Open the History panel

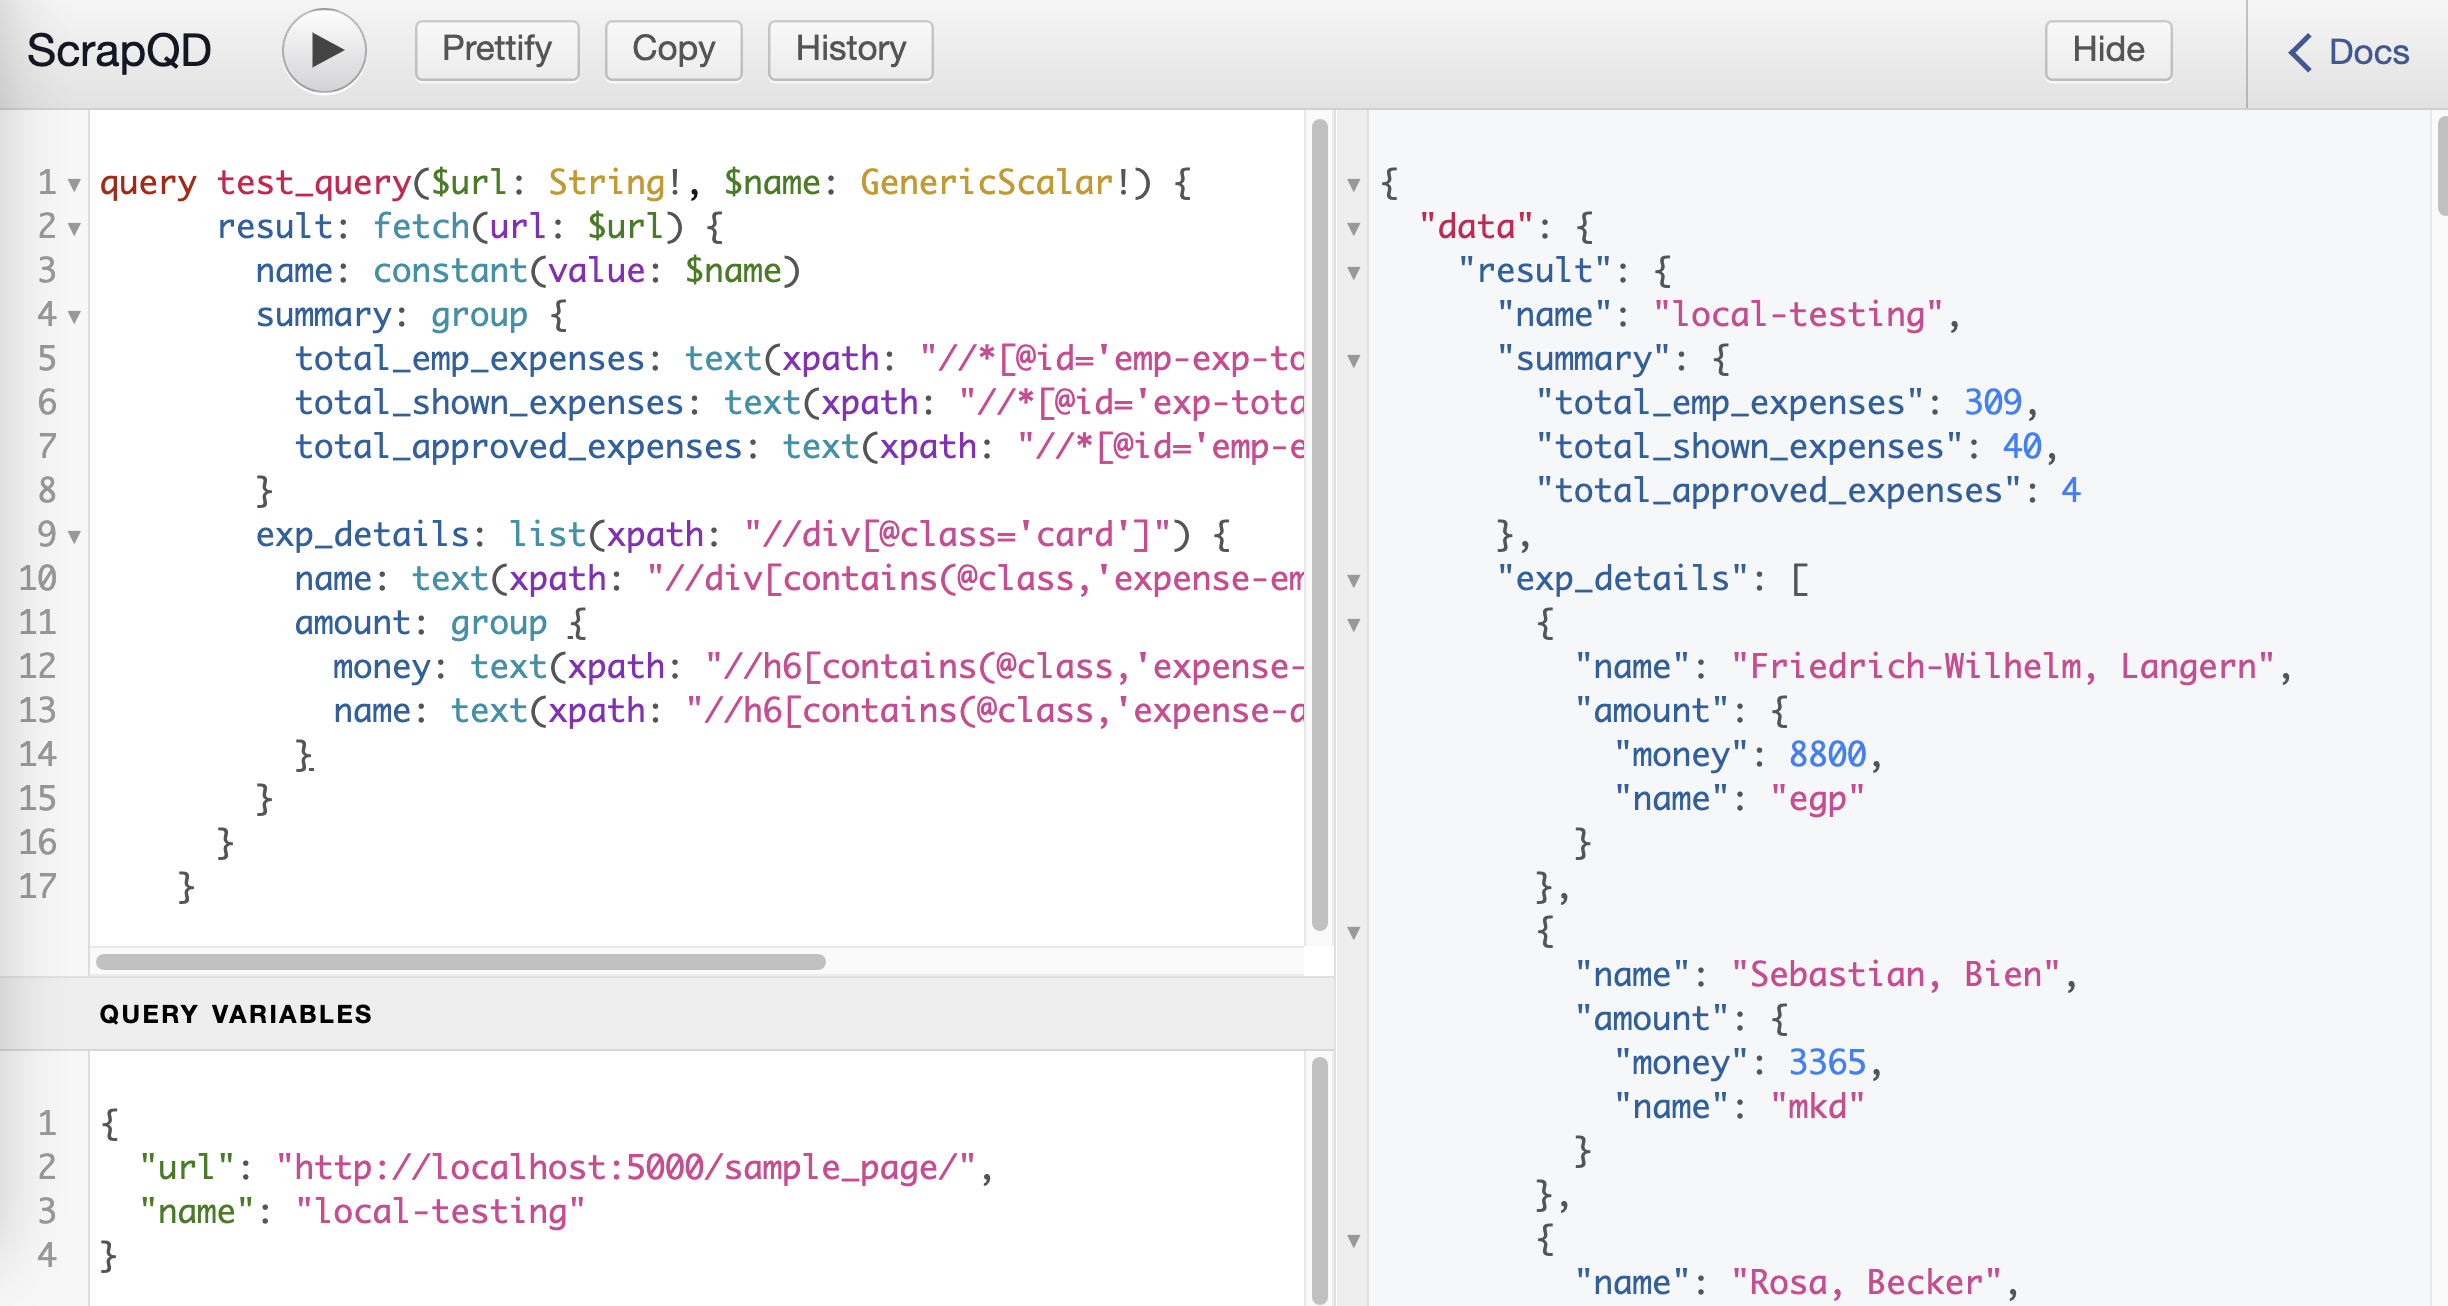850,50
